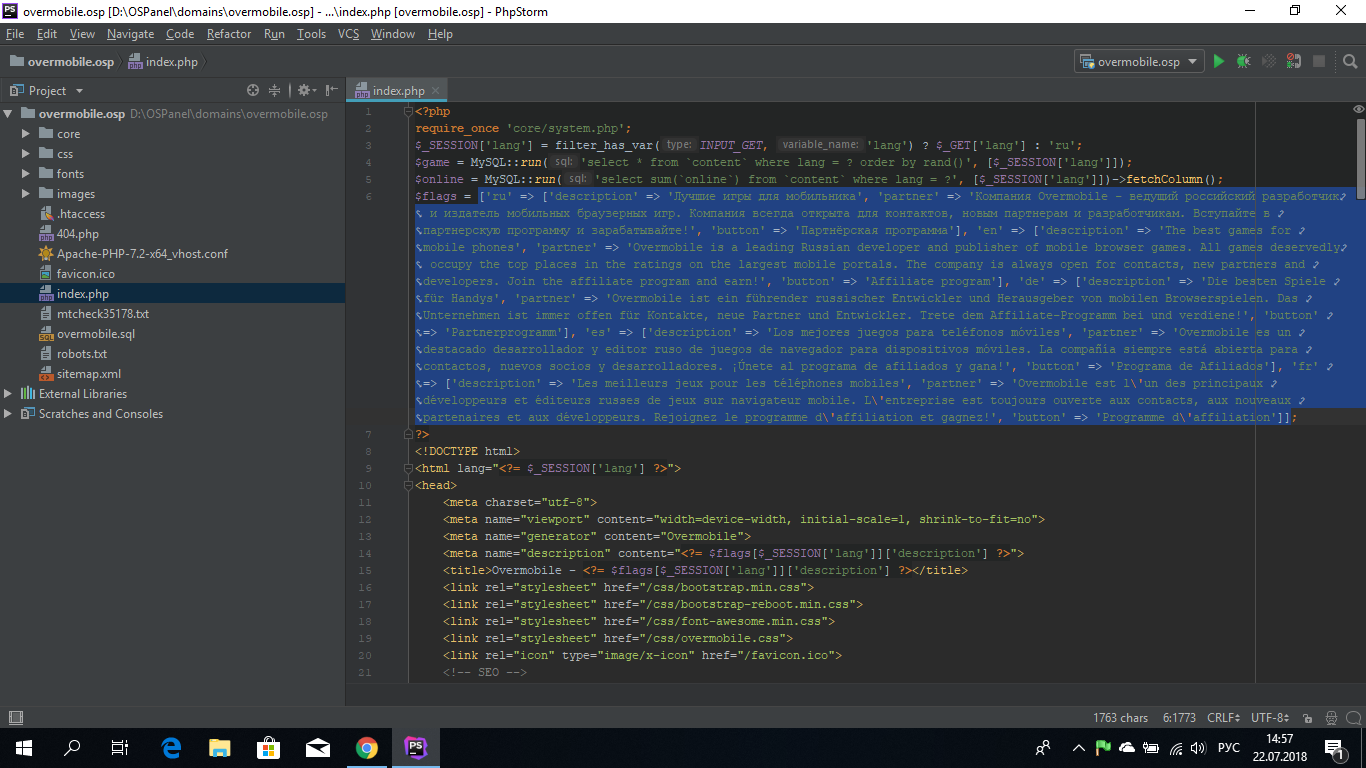This screenshot has width=1366, height=768.
Task: Switch to the index.php editor tab
Action: [x=399, y=90]
